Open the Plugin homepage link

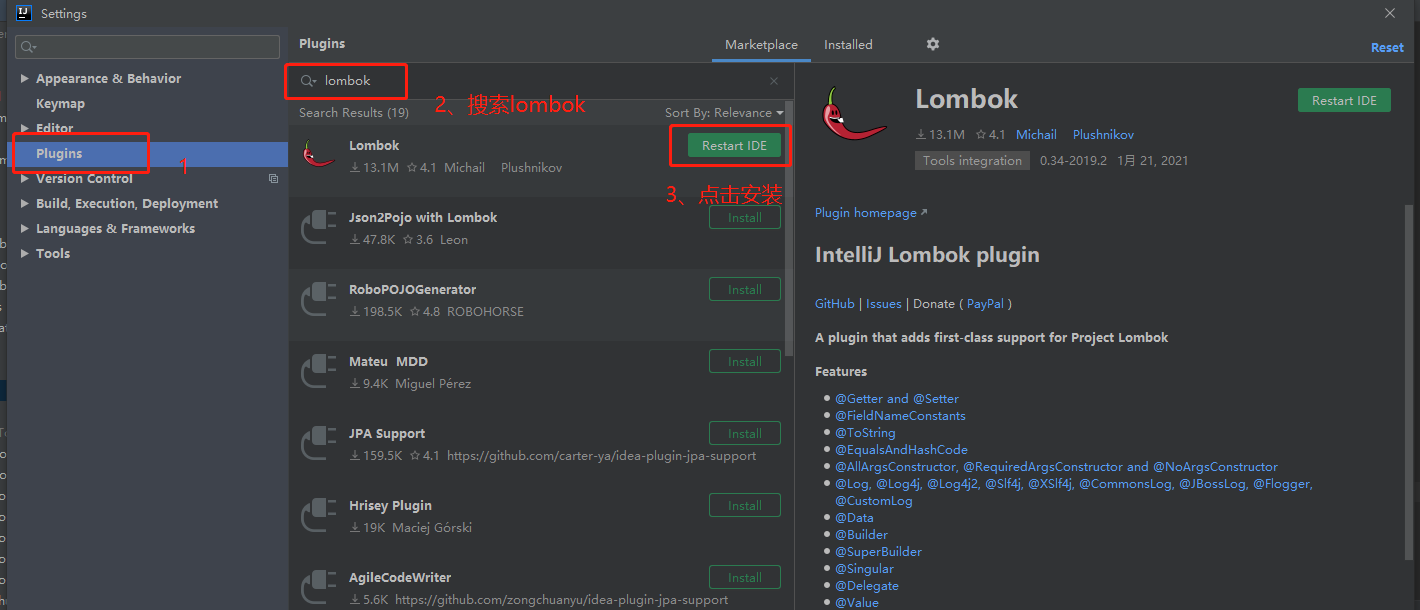pyautogui.click(x=871, y=212)
